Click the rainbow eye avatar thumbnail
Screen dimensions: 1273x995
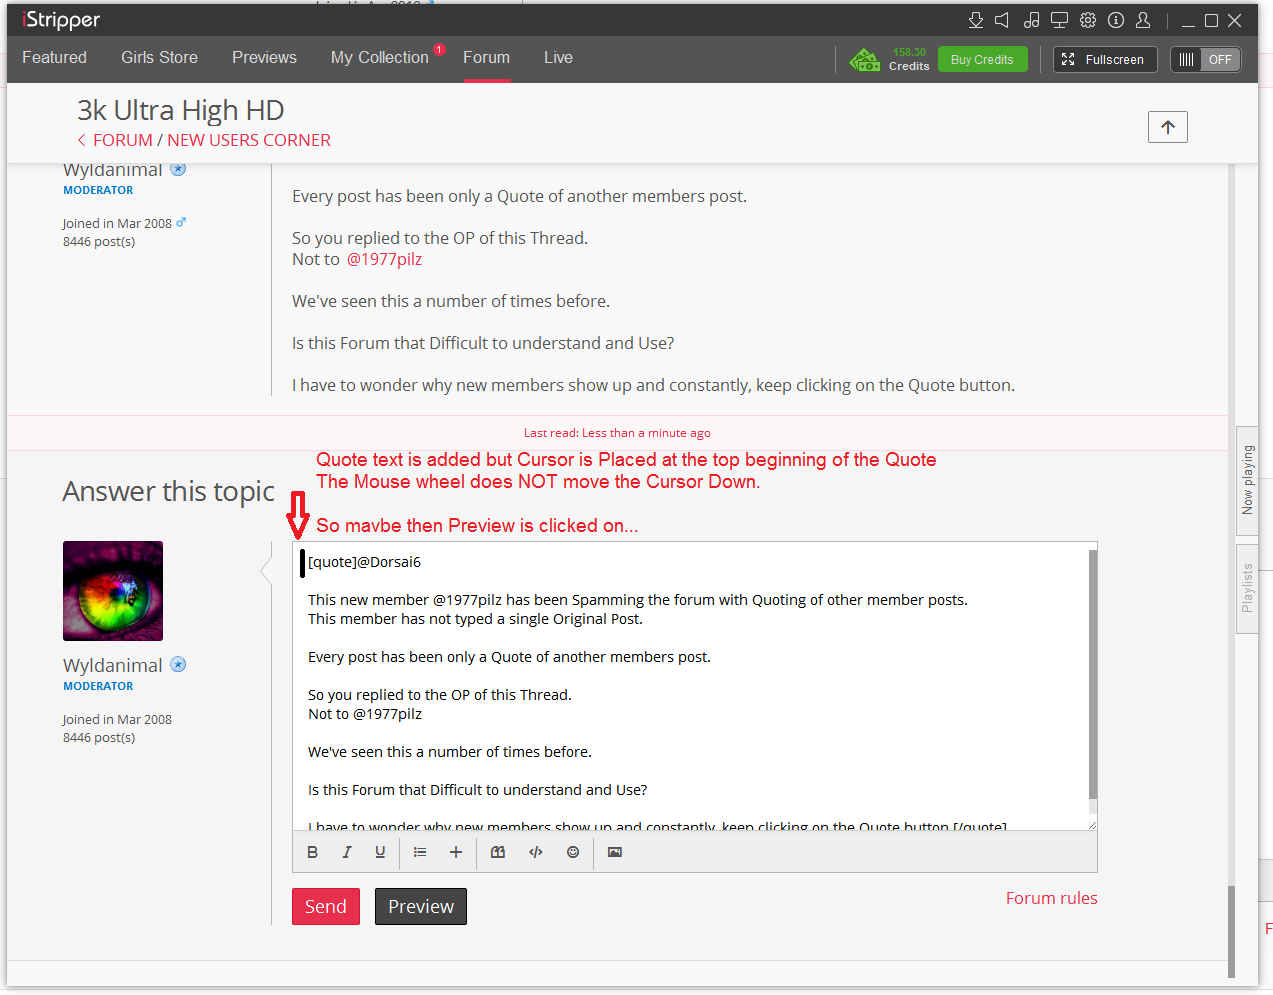[113, 591]
